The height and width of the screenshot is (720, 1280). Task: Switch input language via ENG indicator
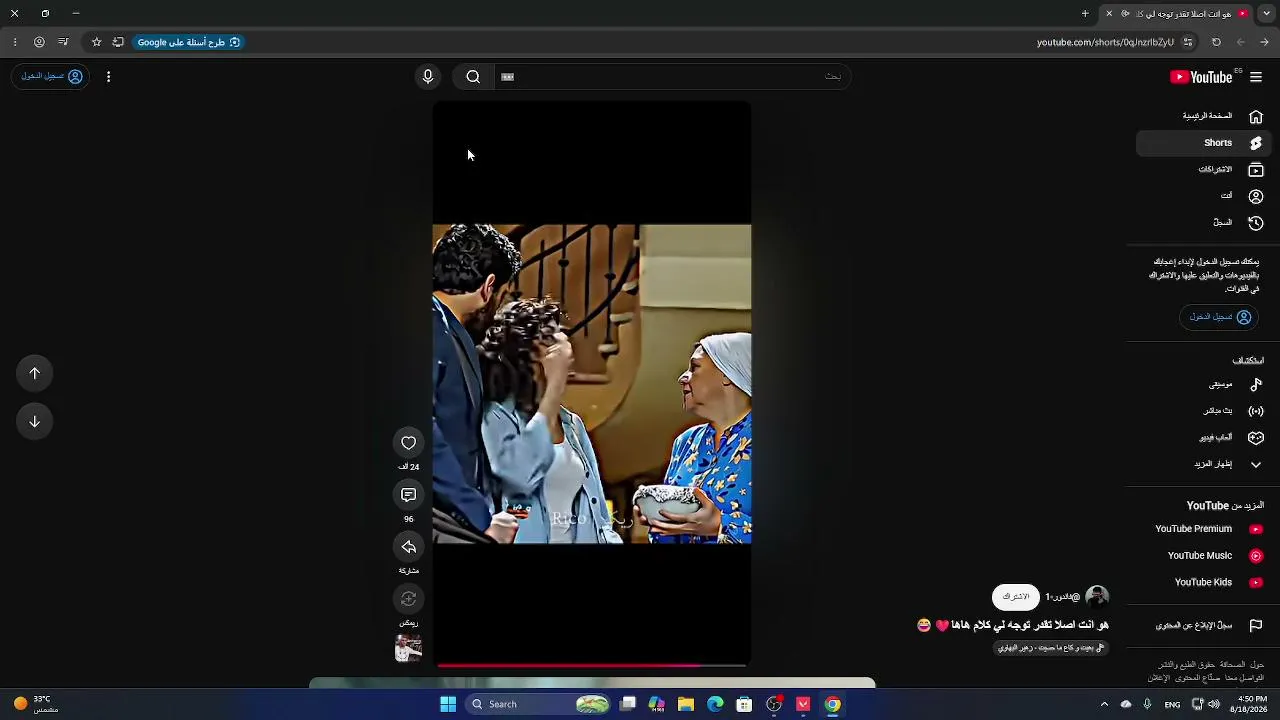point(1172,704)
